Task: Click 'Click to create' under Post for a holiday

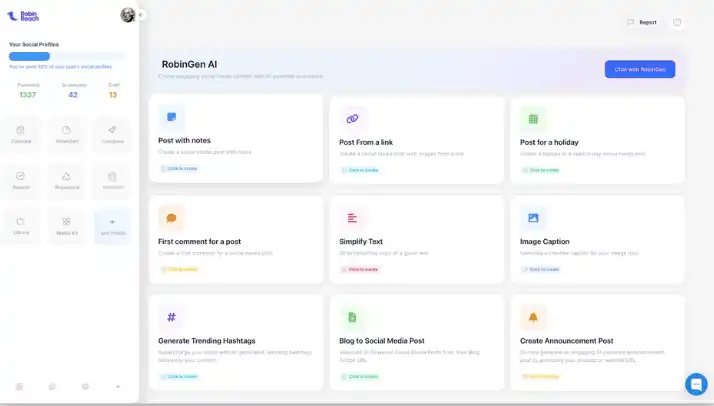Action: tap(541, 170)
